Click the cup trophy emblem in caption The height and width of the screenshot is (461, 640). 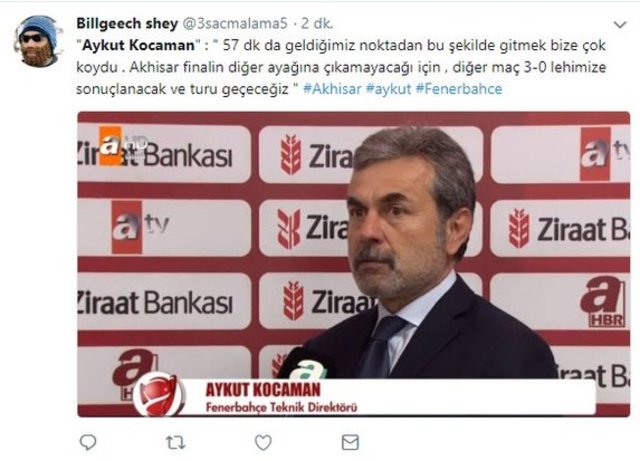(x=159, y=396)
